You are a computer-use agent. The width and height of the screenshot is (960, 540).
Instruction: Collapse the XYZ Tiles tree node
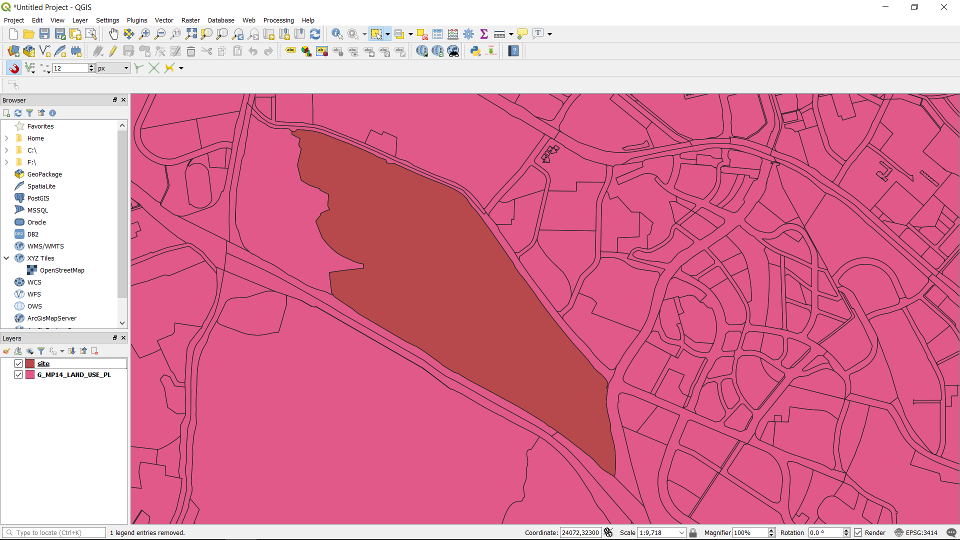[7, 258]
